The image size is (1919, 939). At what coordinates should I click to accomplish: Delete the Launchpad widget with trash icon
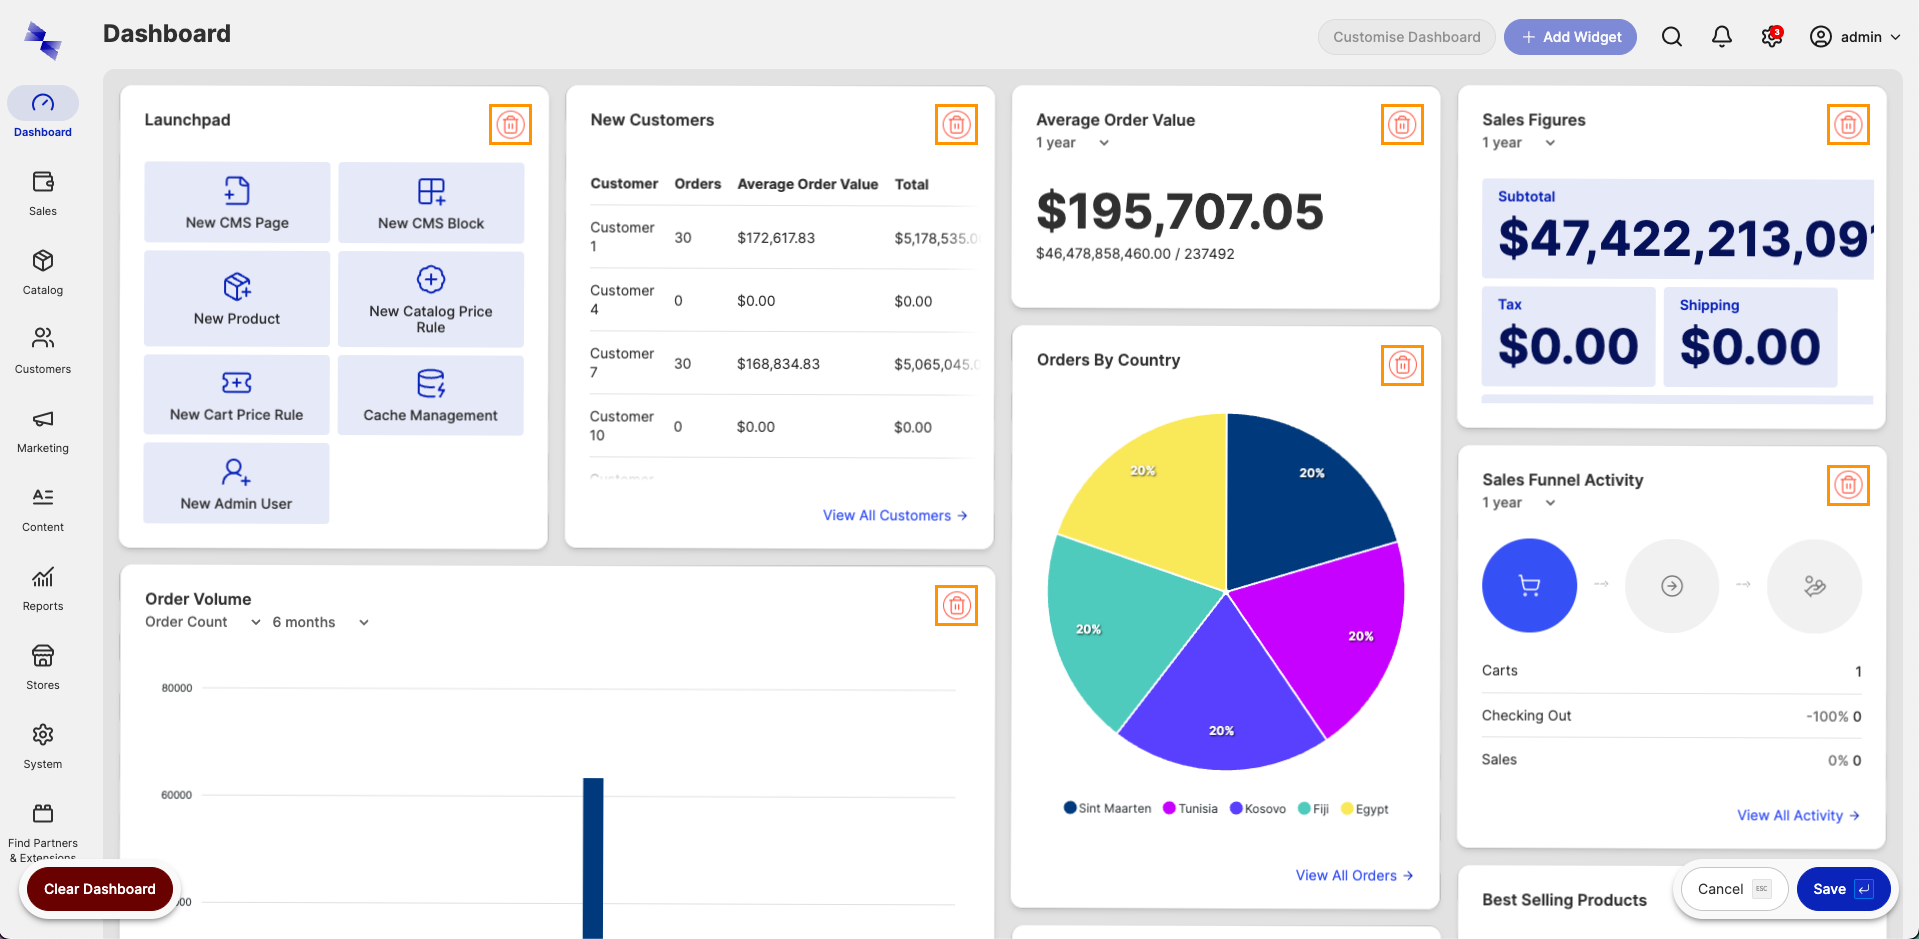(510, 125)
